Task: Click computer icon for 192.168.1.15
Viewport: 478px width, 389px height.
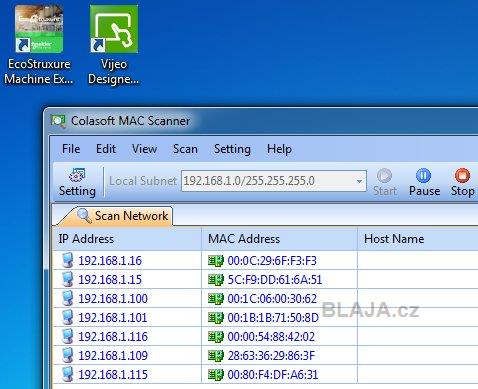Action: (68, 279)
